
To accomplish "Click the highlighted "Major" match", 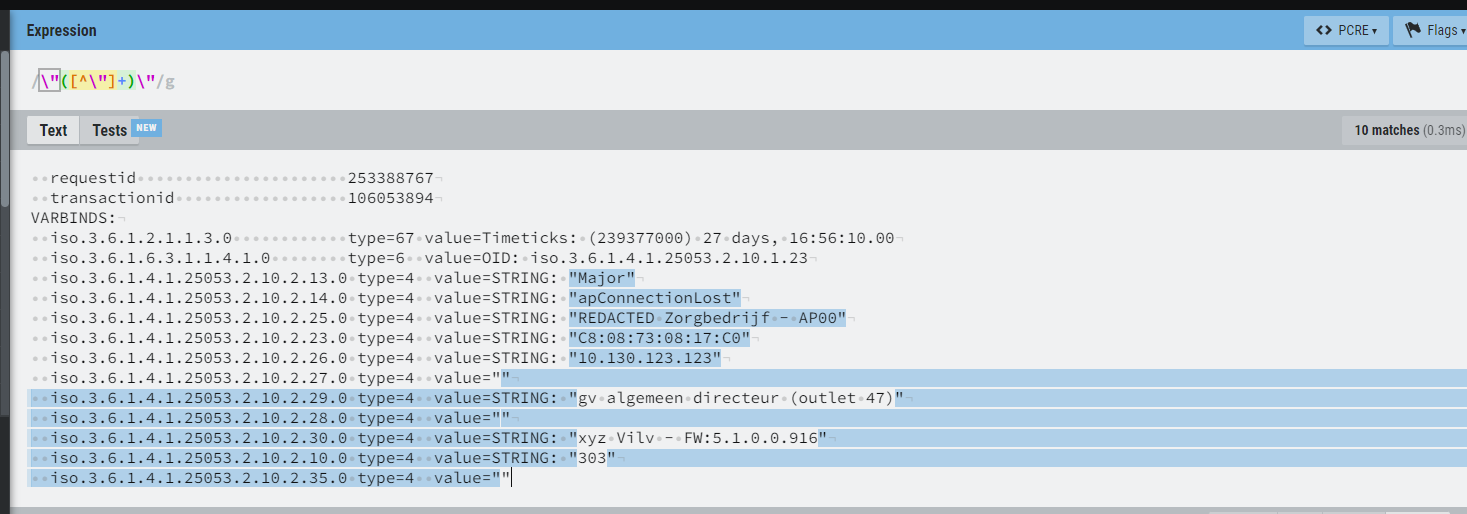I will pyautogui.click(x=602, y=278).
